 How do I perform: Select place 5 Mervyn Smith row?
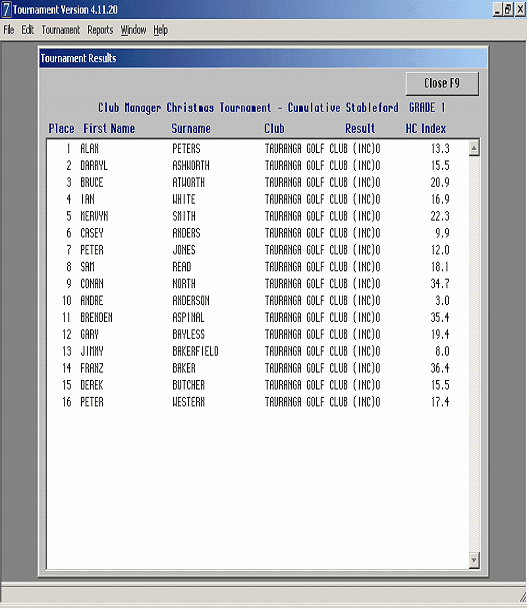257,216
